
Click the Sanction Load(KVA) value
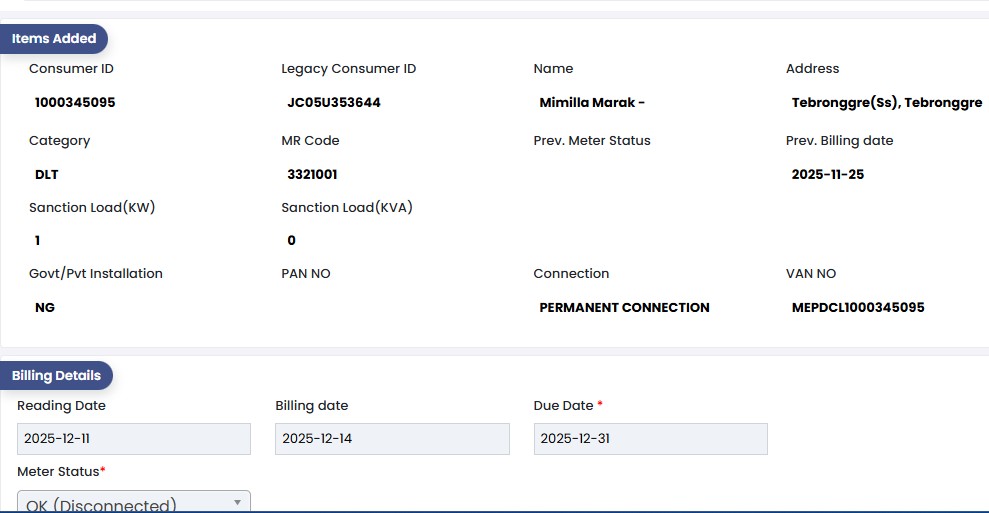pyautogui.click(x=291, y=241)
